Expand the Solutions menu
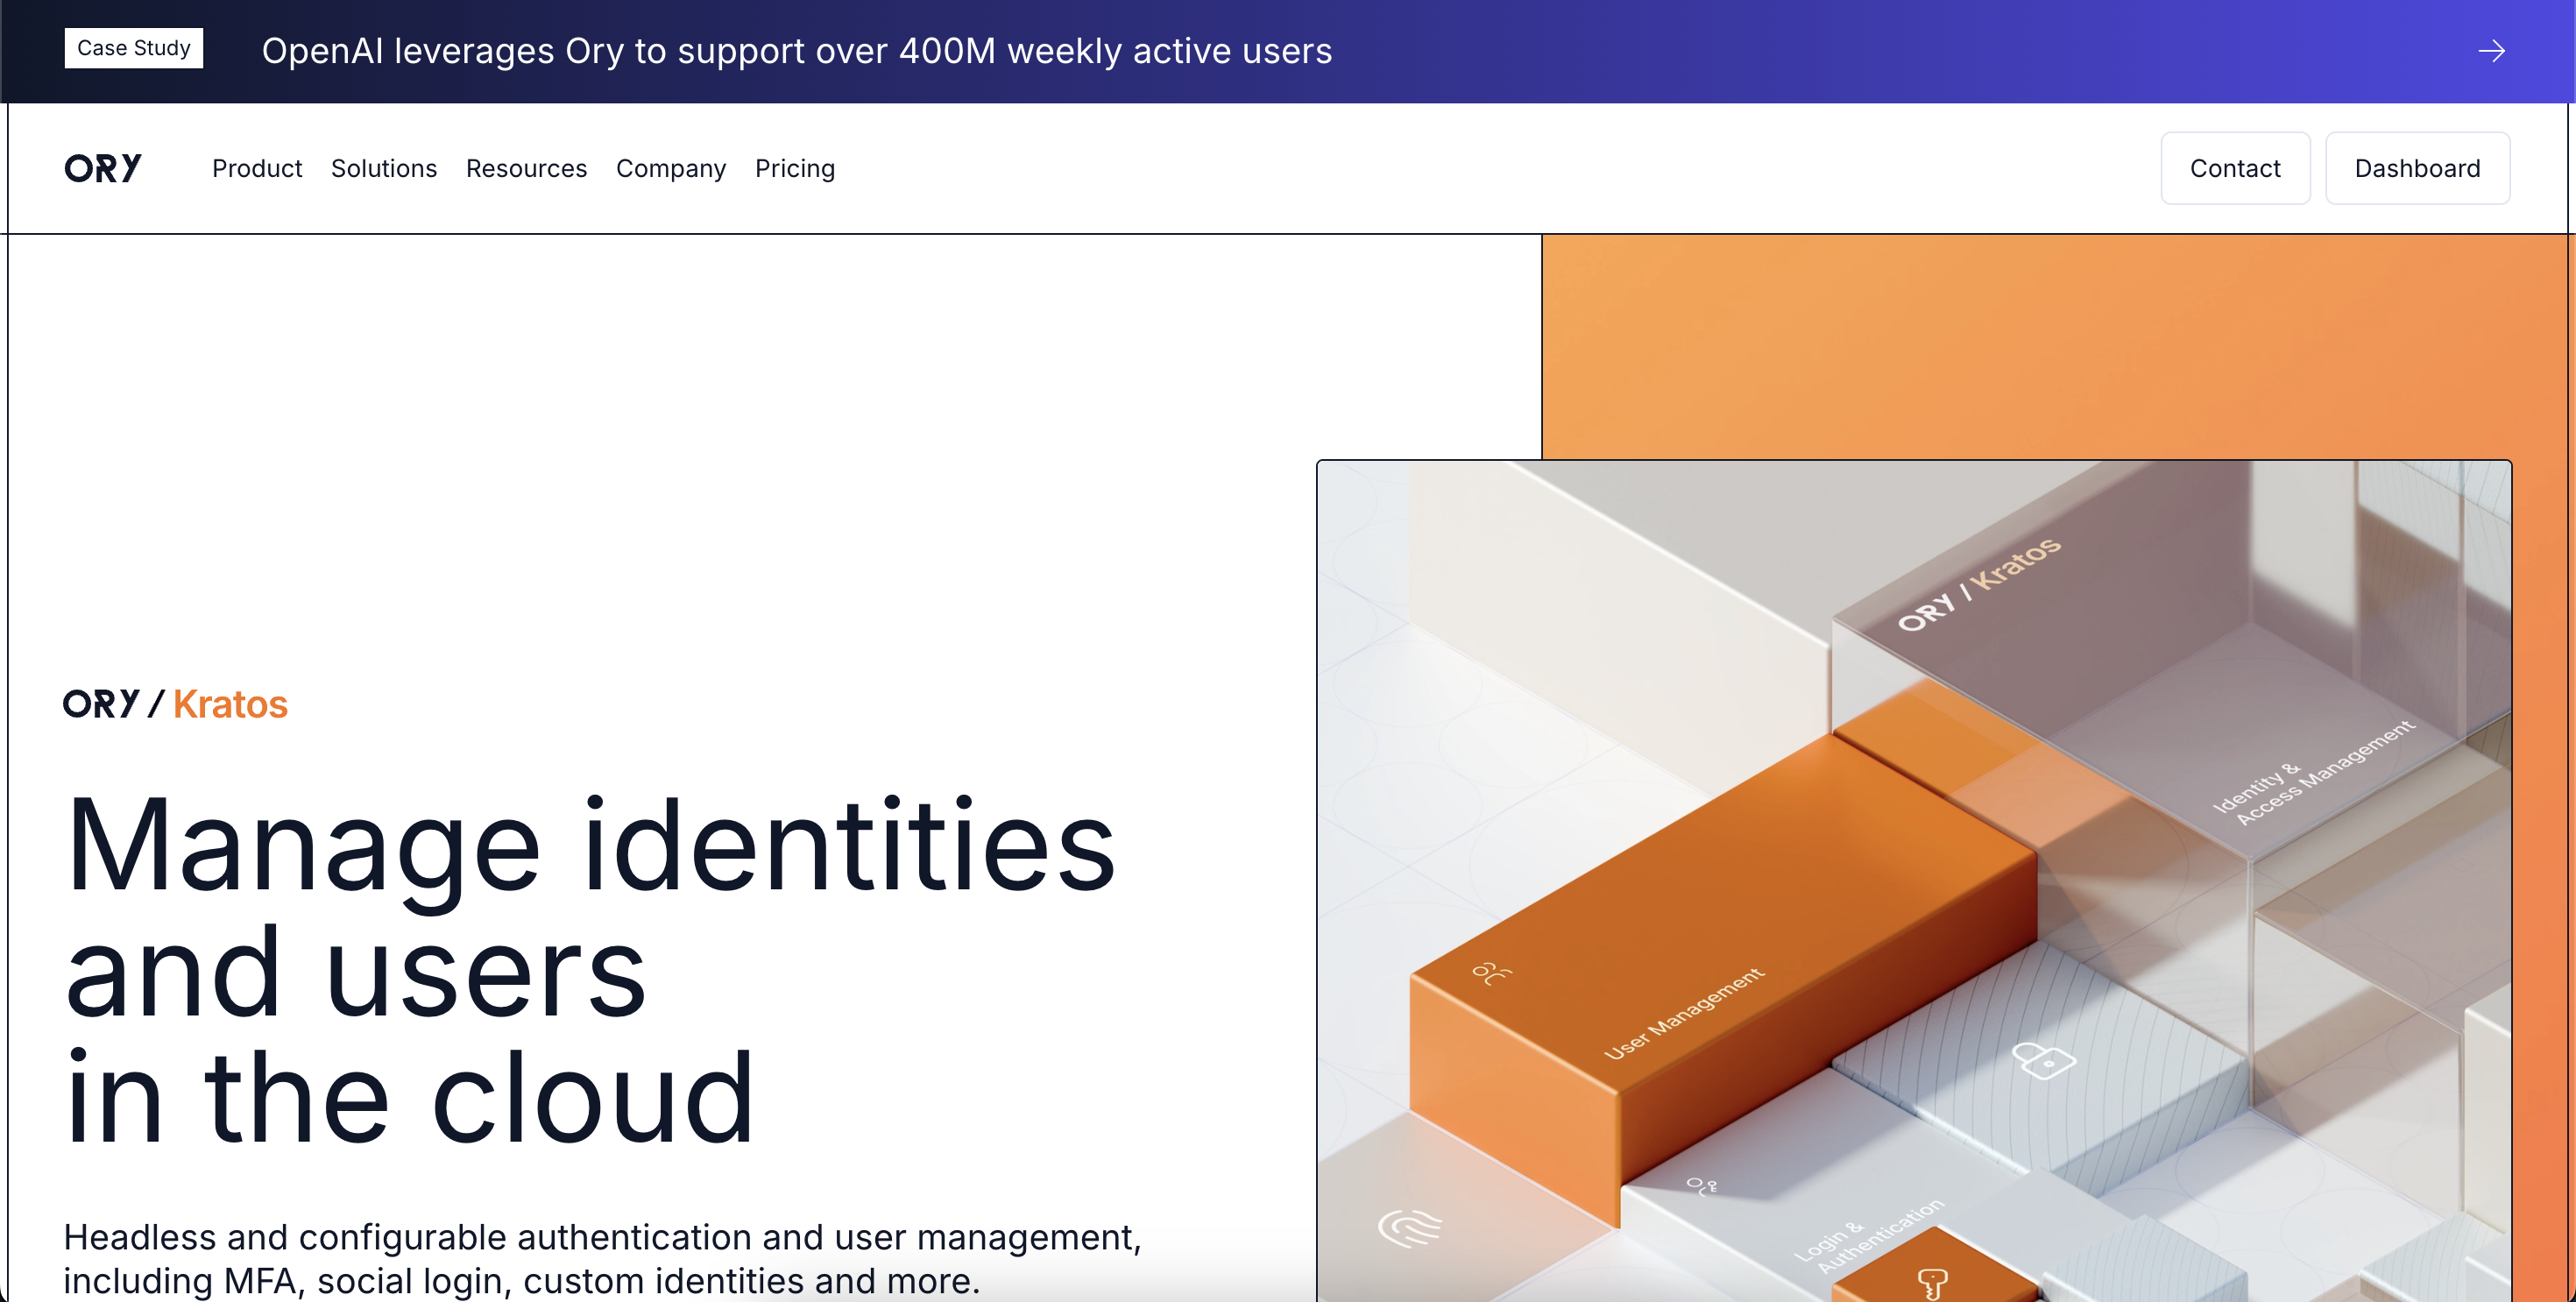The image size is (2576, 1302). tap(384, 168)
